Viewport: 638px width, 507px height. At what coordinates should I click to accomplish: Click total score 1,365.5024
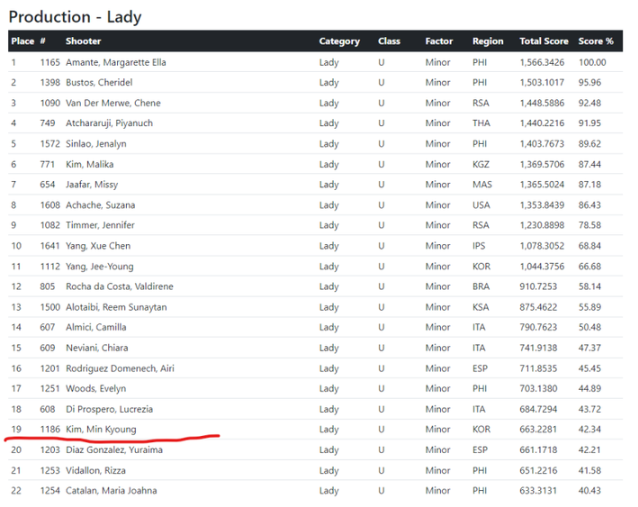[542, 184]
